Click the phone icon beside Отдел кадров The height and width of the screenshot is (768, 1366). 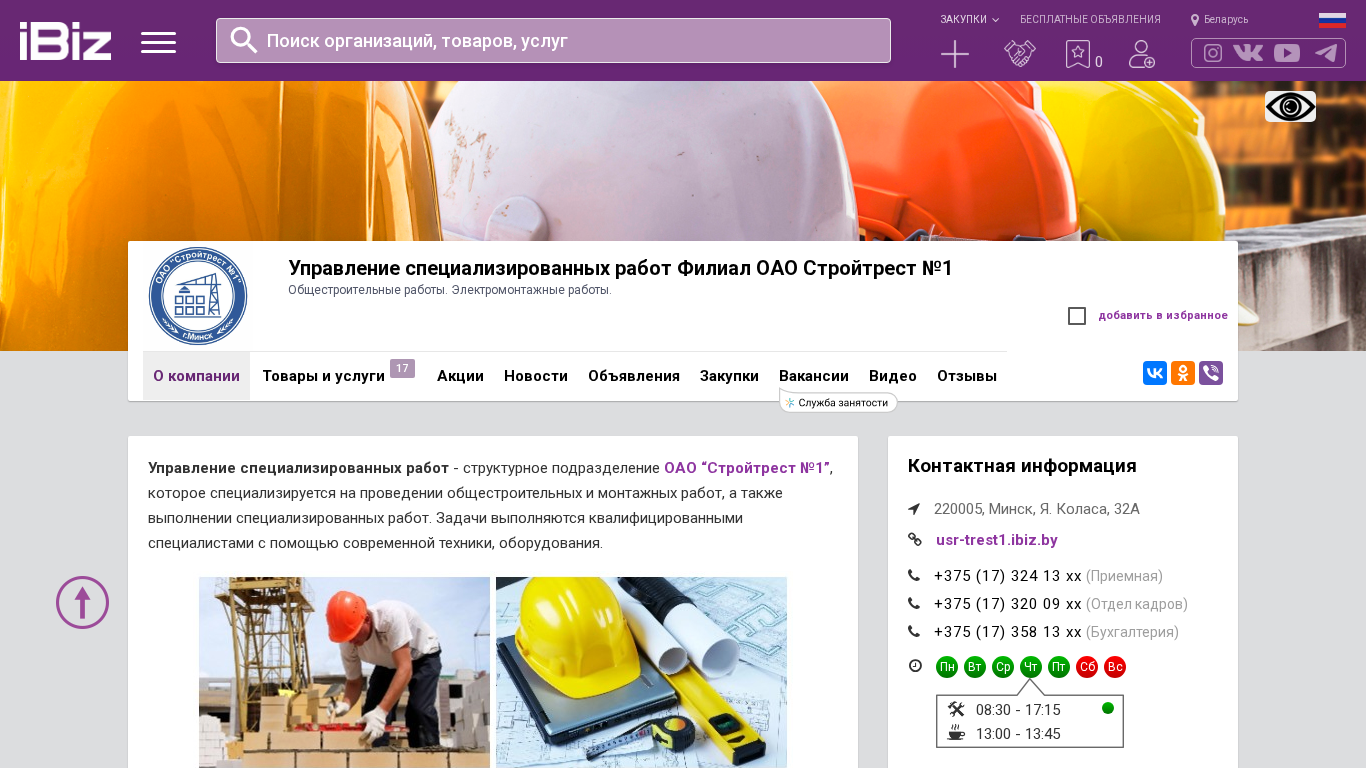(x=914, y=604)
